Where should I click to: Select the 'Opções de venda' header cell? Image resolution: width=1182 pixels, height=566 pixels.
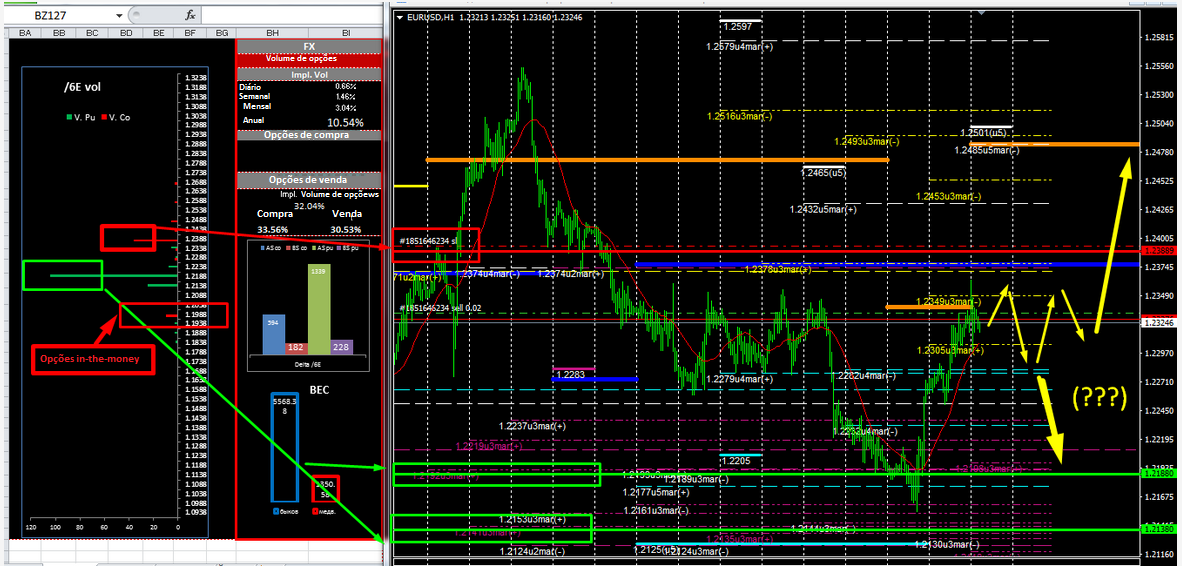308,180
